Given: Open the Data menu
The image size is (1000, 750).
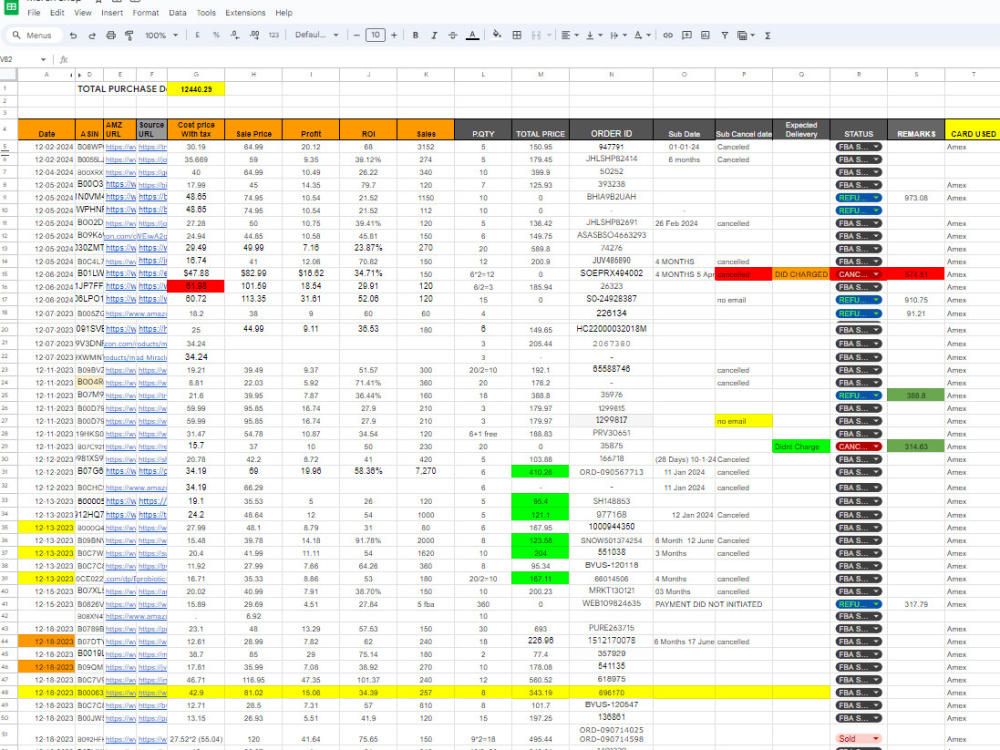Looking at the screenshot, I should [178, 13].
